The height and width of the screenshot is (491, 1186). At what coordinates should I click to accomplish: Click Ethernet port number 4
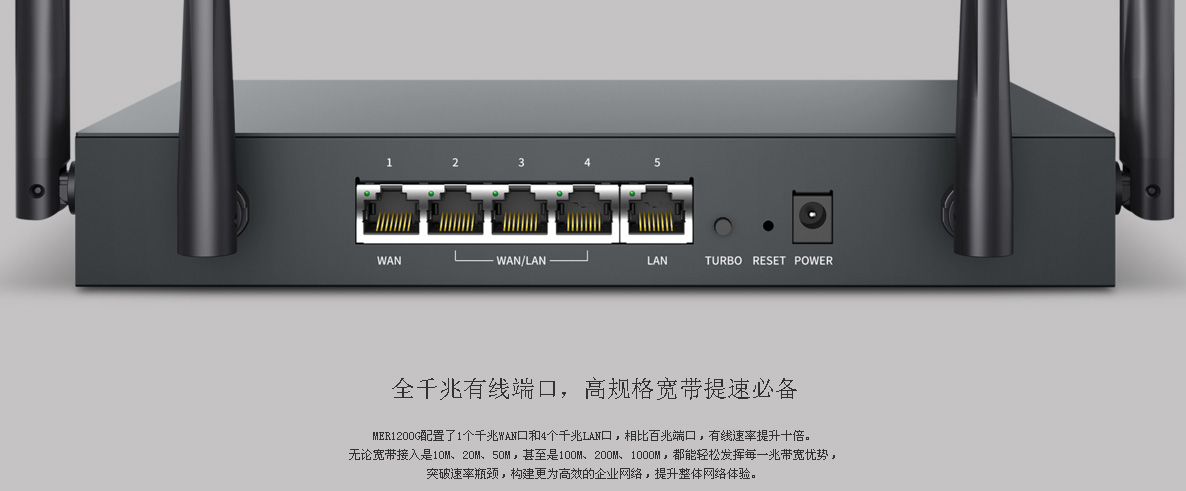(x=585, y=211)
